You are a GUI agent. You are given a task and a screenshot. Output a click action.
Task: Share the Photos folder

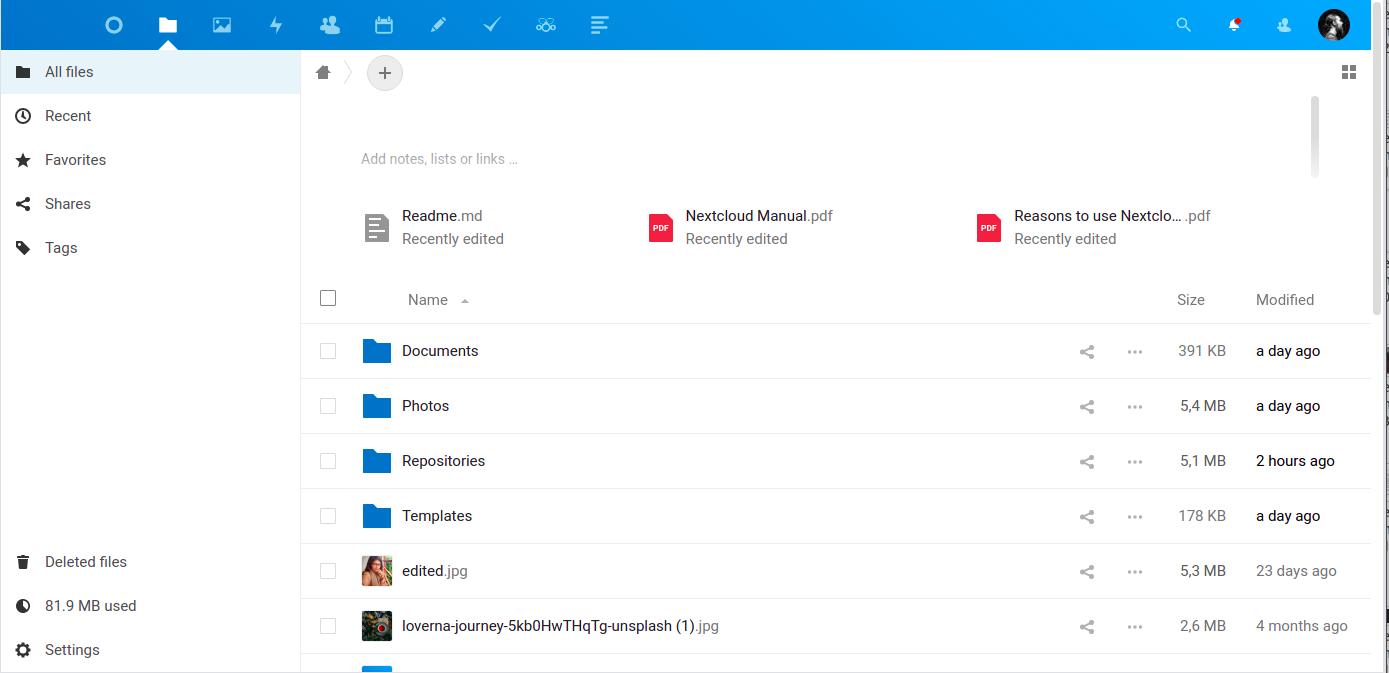(1087, 407)
